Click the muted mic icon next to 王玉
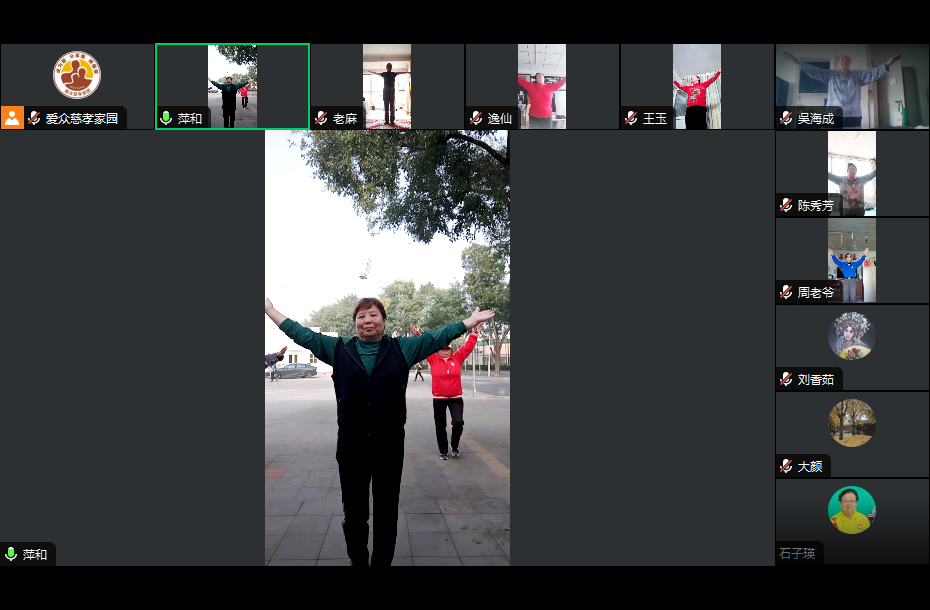 pyautogui.click(x=631, y=118)
